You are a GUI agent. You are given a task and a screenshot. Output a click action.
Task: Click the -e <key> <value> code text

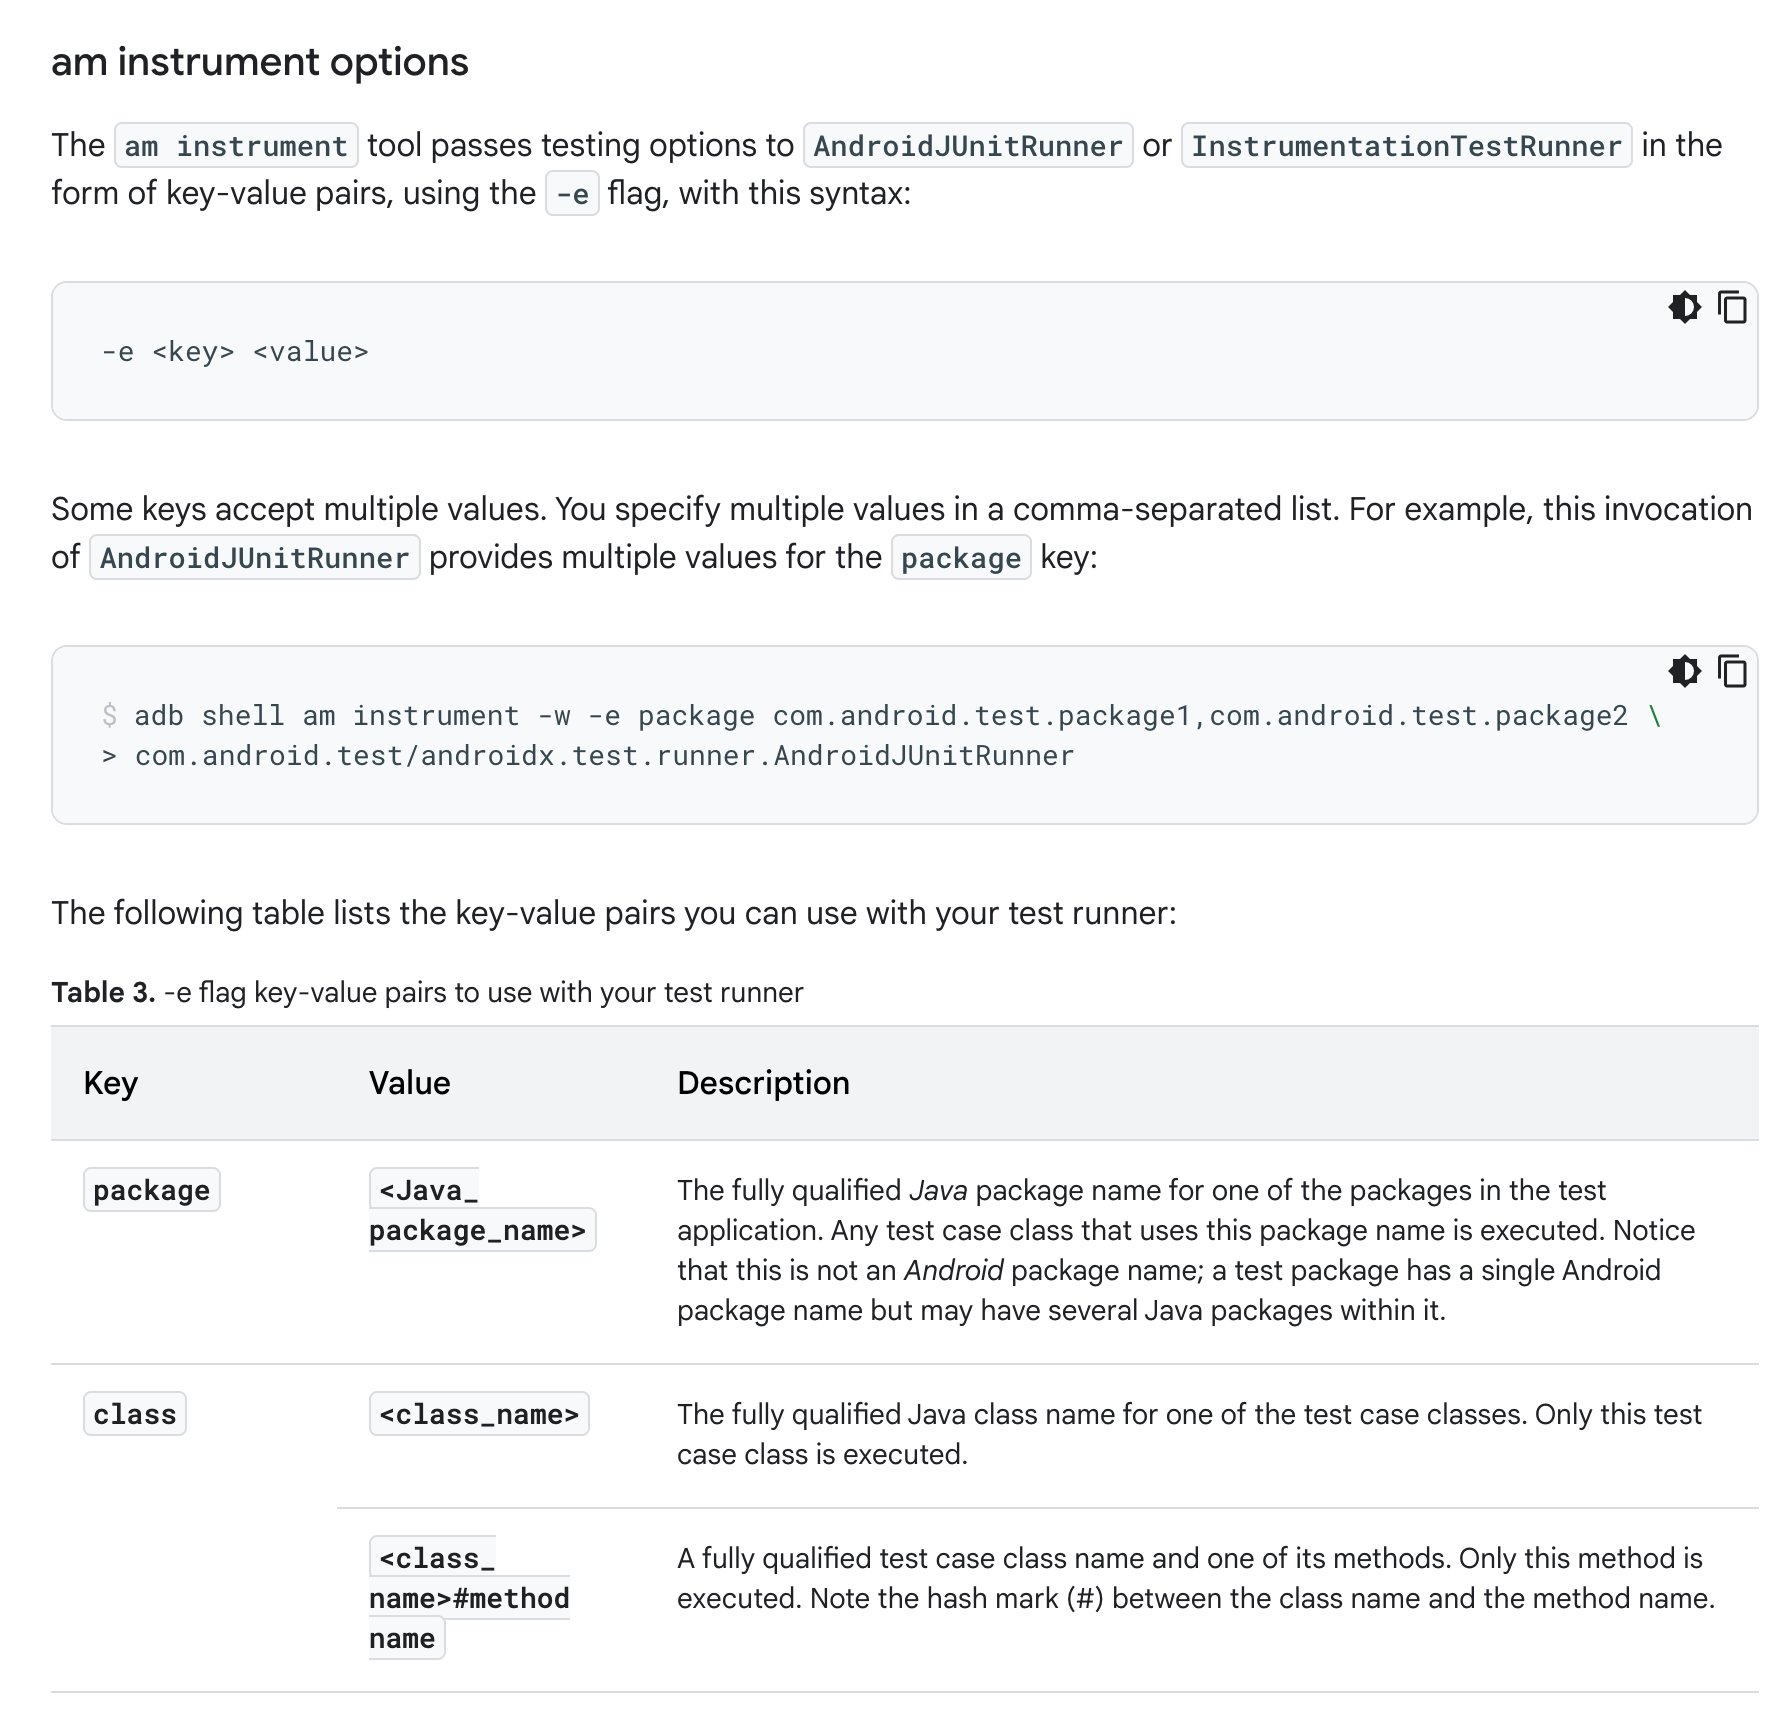[235, 352]
